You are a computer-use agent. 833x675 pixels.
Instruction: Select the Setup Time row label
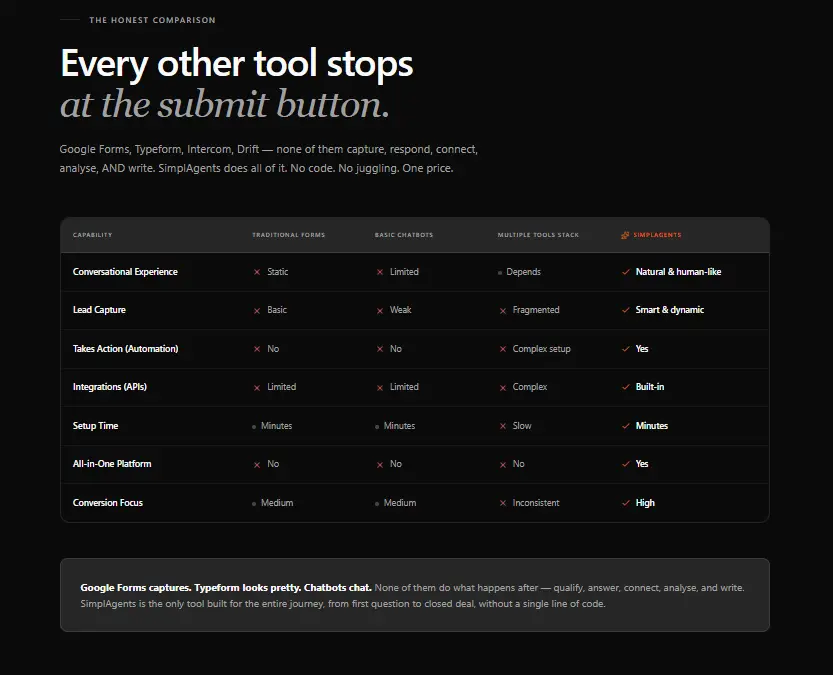96,425
